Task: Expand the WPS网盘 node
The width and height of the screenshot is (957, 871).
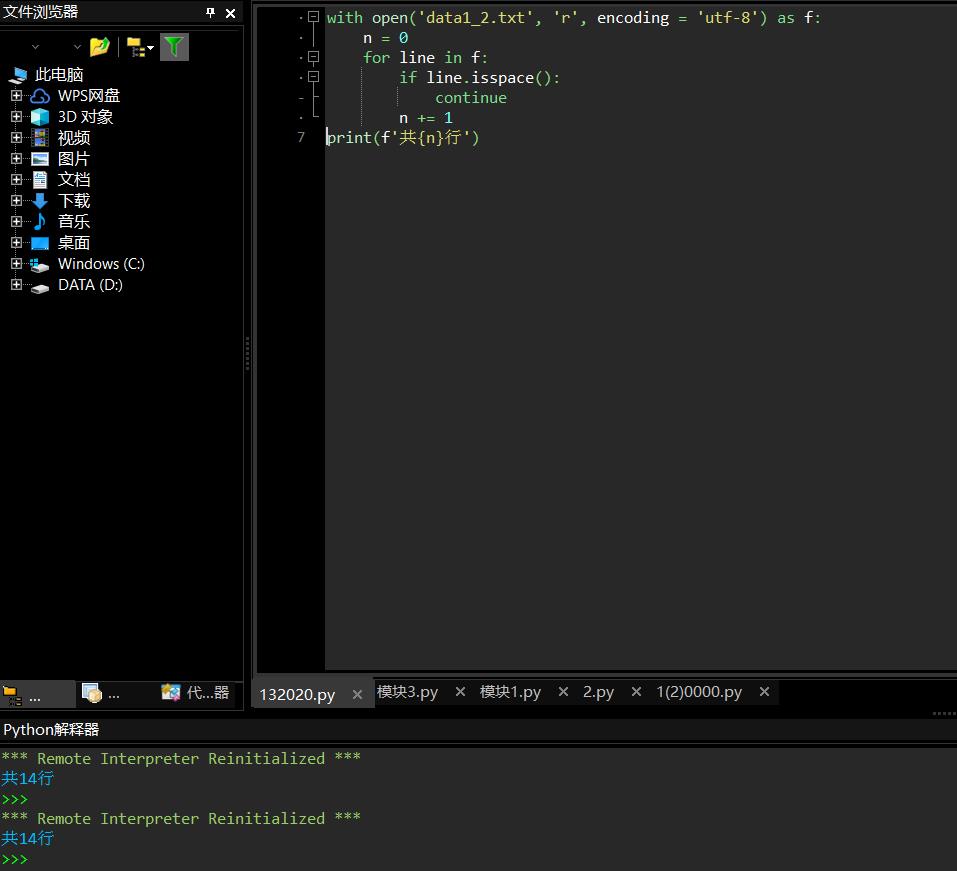Action: pyautogui.click(x=16, y=95)
